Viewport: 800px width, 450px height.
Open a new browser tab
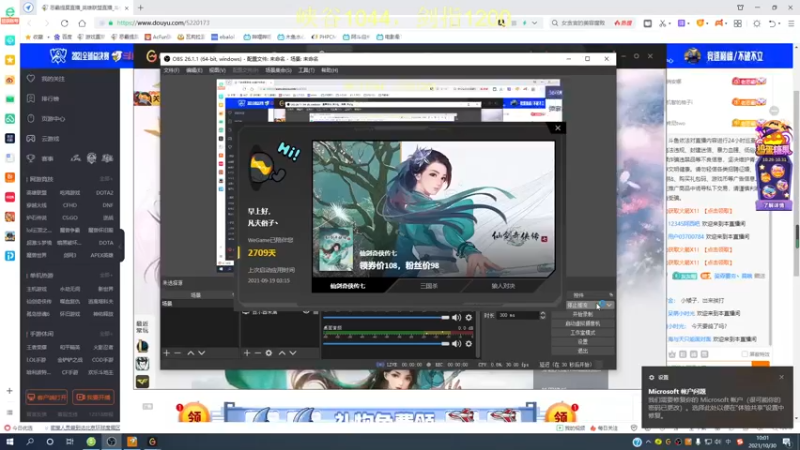click(140, 8)
